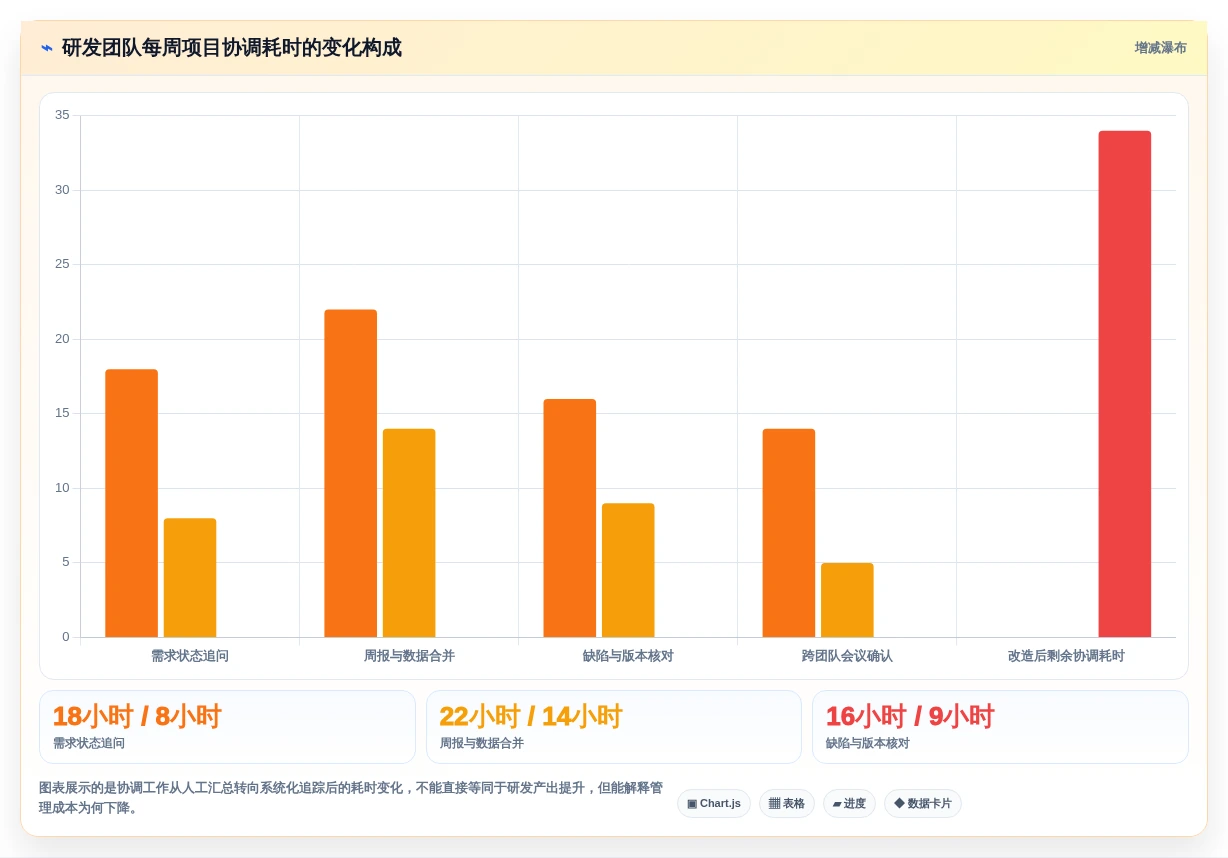Screen dimensions: 1228x858
Task: Click the 22-hour orange bar for 周报与数据合并
Action: point(351,473)
